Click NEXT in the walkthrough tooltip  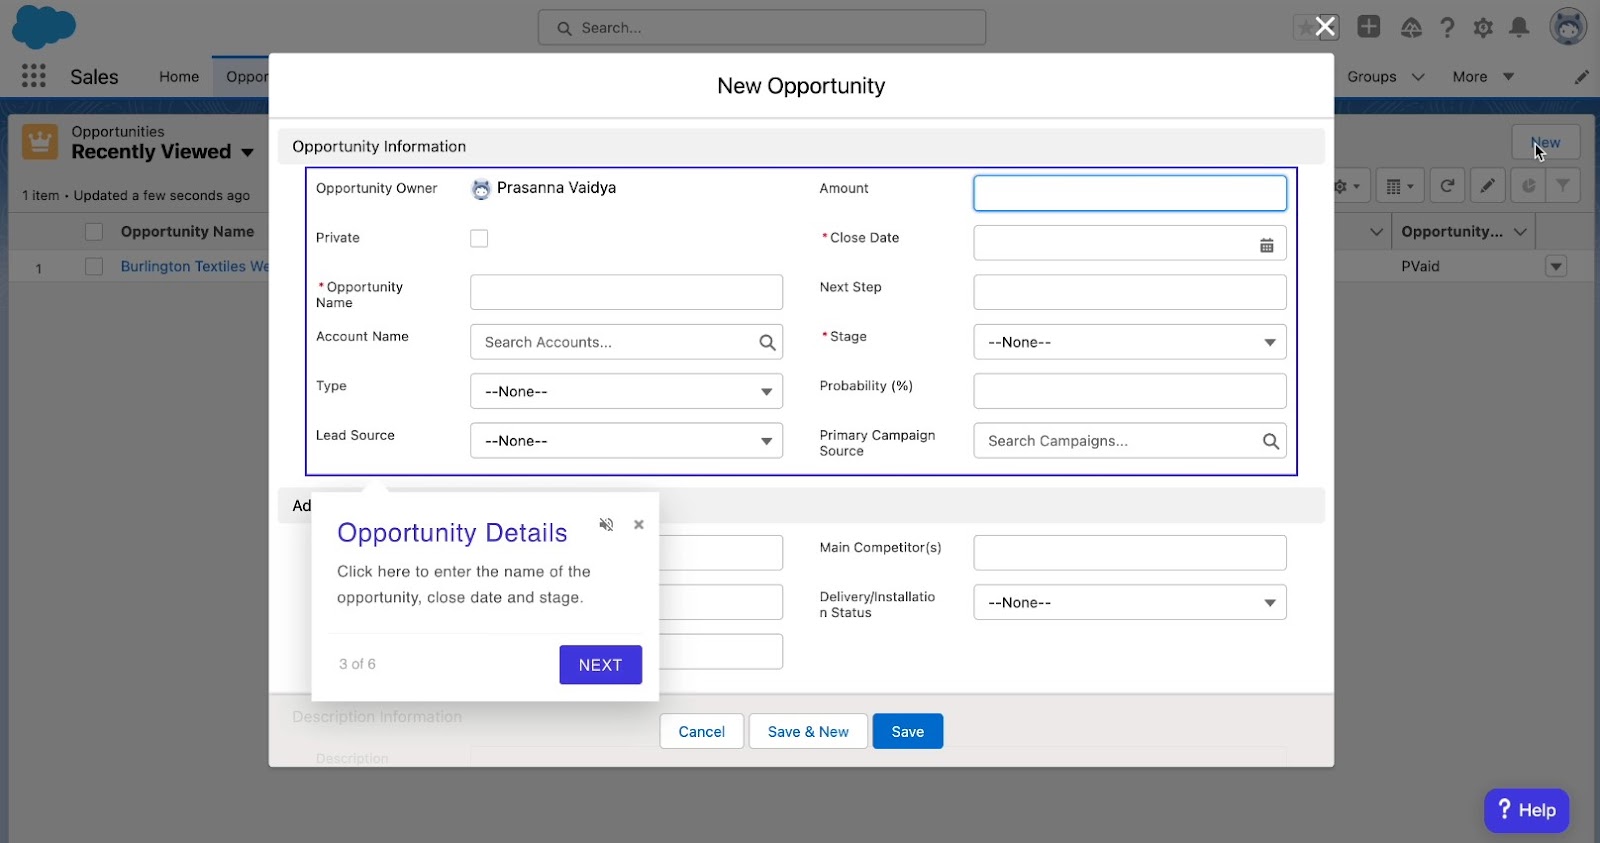pyautogui.click(x=600, y=665)
